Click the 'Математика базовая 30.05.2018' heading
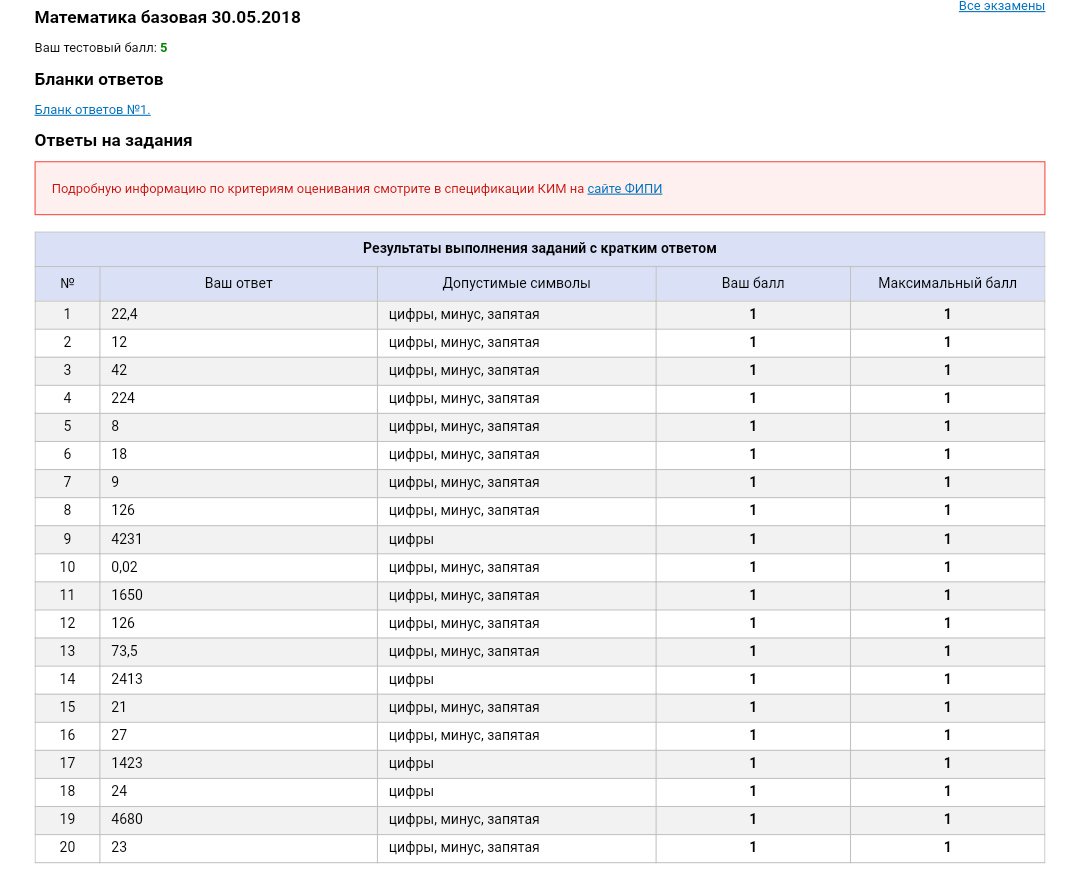The height and width of the screenshot is (889, 1080). click(167, 17)
